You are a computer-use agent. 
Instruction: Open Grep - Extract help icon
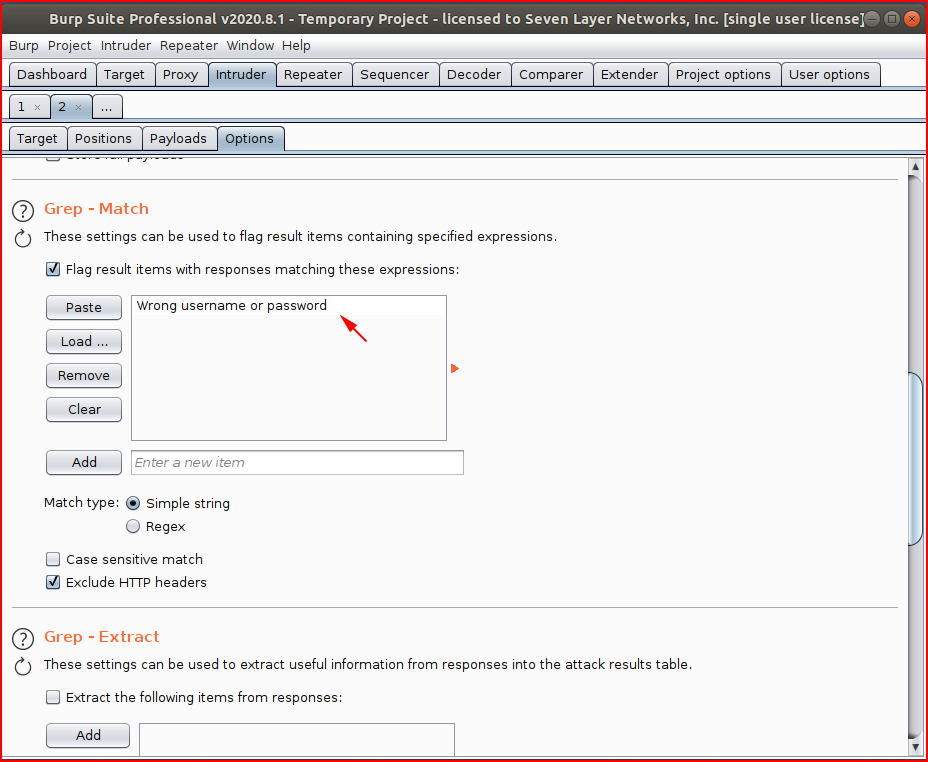point(23,639)
